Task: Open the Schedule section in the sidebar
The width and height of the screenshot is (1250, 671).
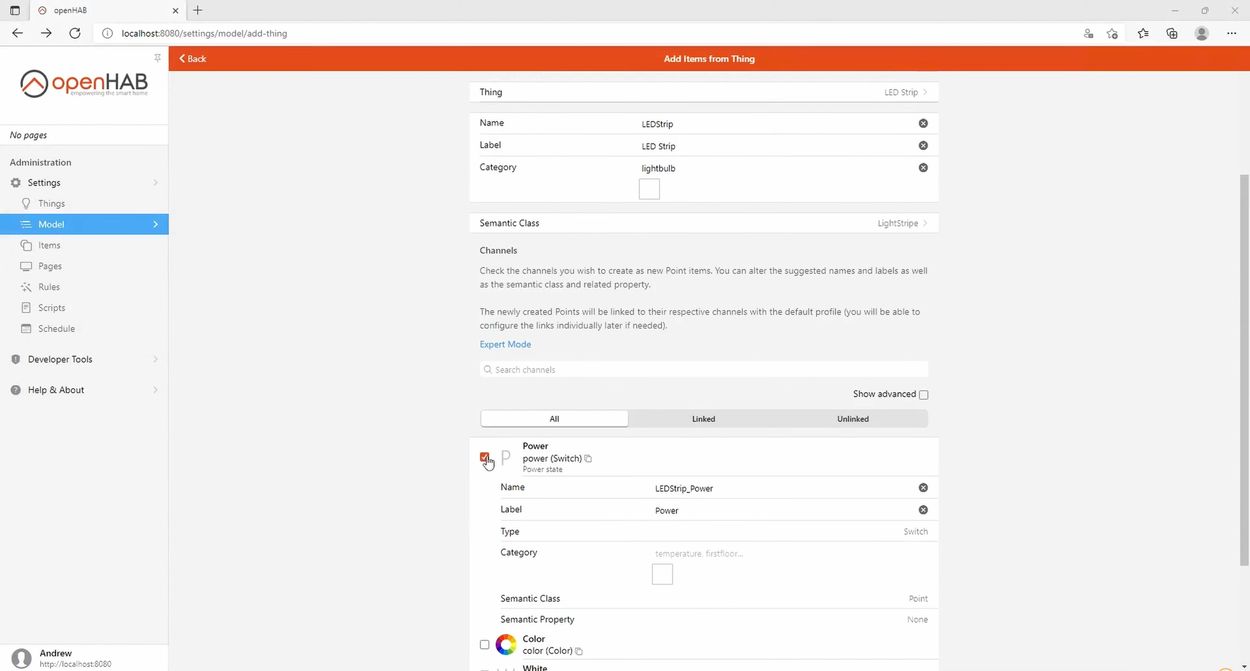Action: [x=56, y=328]
